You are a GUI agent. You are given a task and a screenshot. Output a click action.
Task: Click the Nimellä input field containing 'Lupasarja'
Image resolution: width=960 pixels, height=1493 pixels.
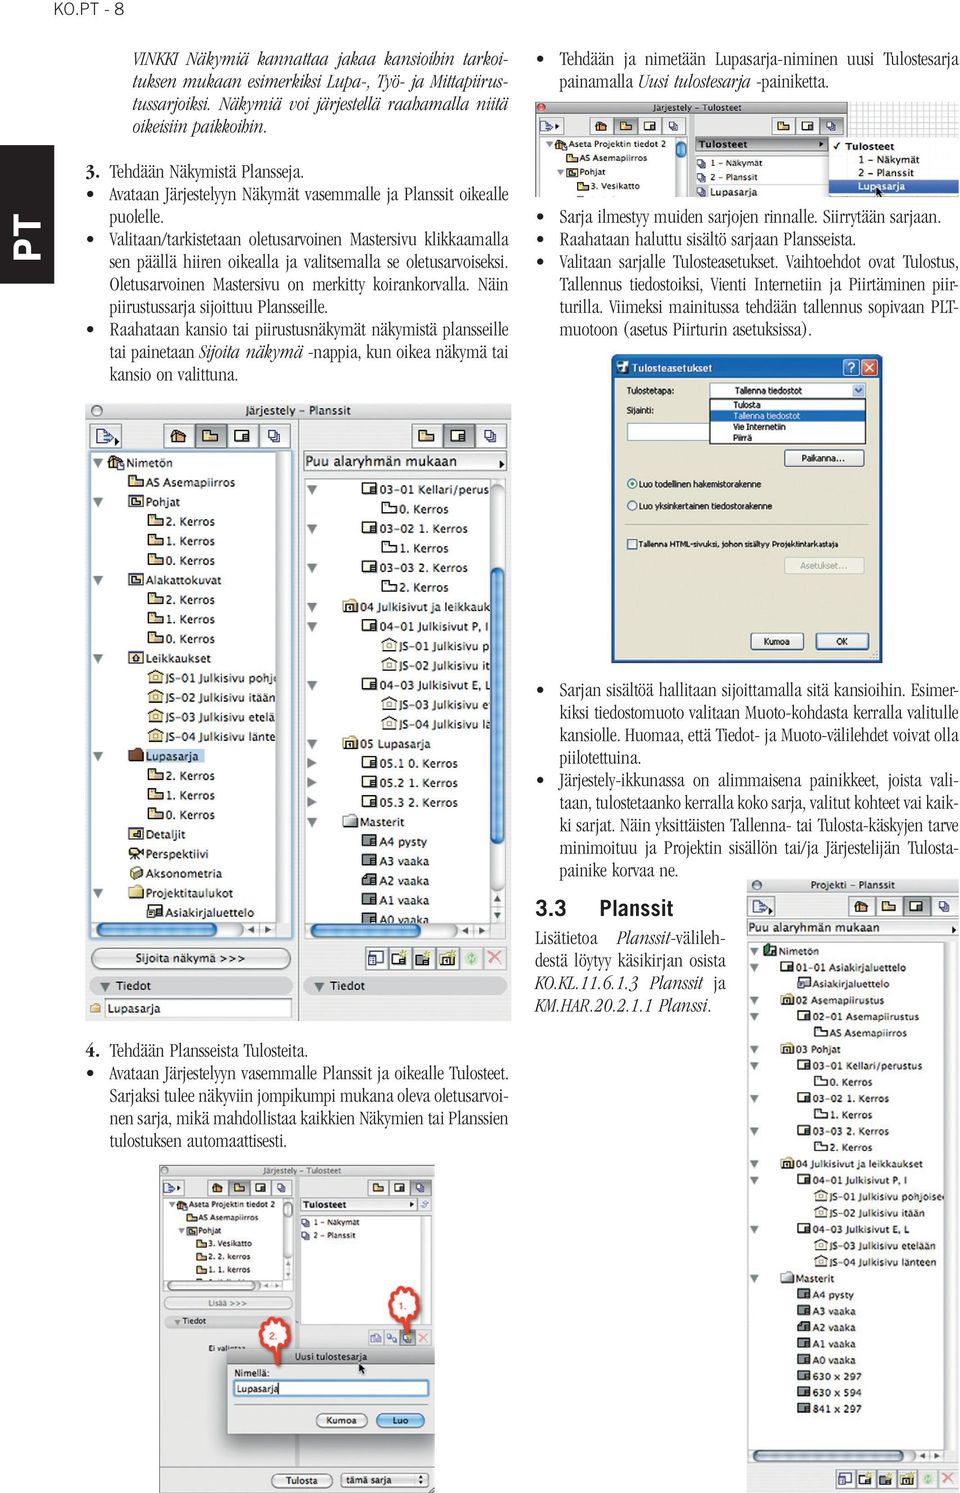tap(331, 1389)
